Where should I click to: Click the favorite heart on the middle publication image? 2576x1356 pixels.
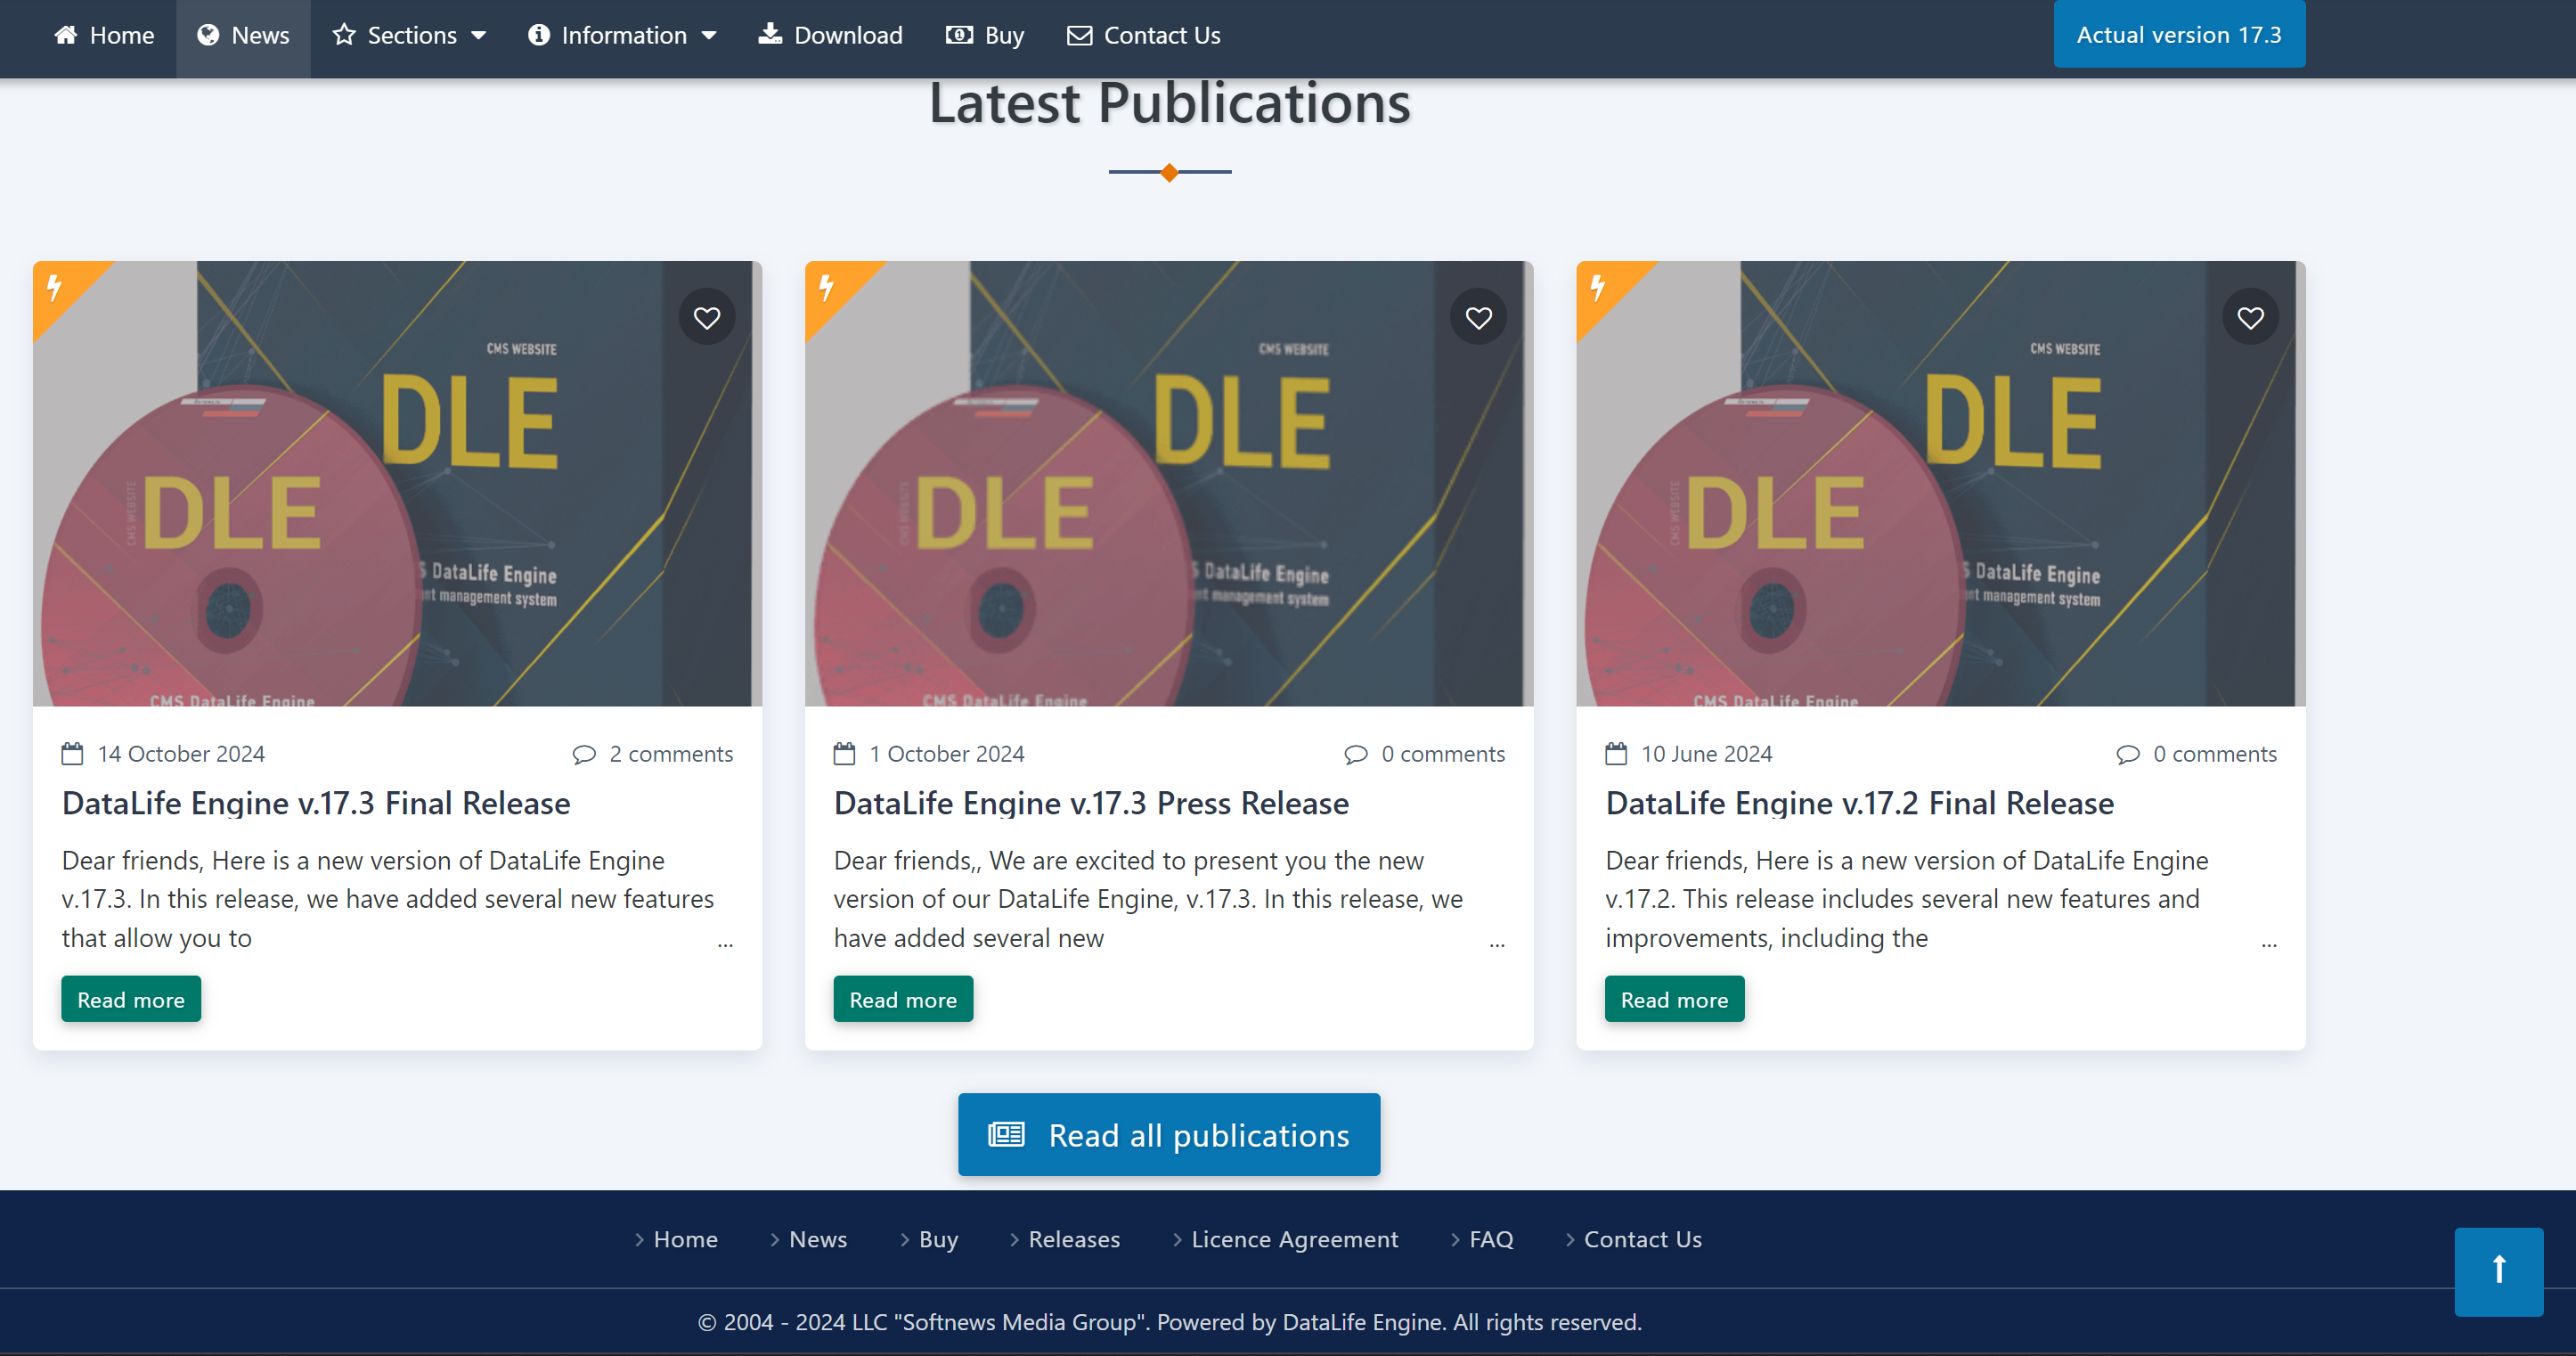click(1478, 316)
